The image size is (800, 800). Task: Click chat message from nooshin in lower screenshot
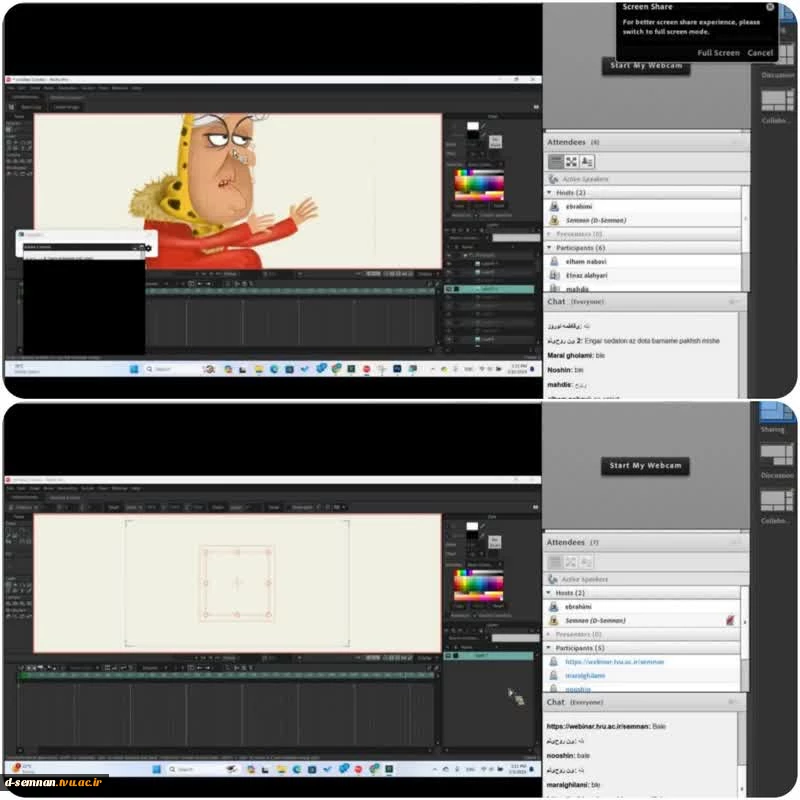(x=568, y=756)
